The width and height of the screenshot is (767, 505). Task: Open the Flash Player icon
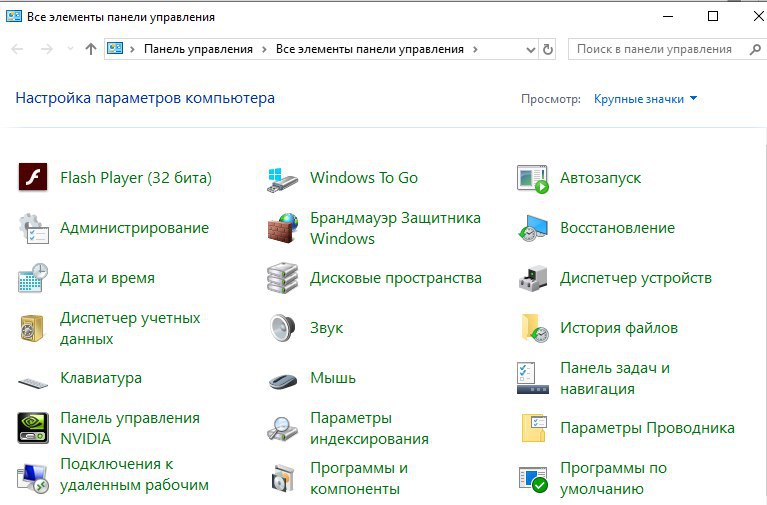[x=33, y=177]
